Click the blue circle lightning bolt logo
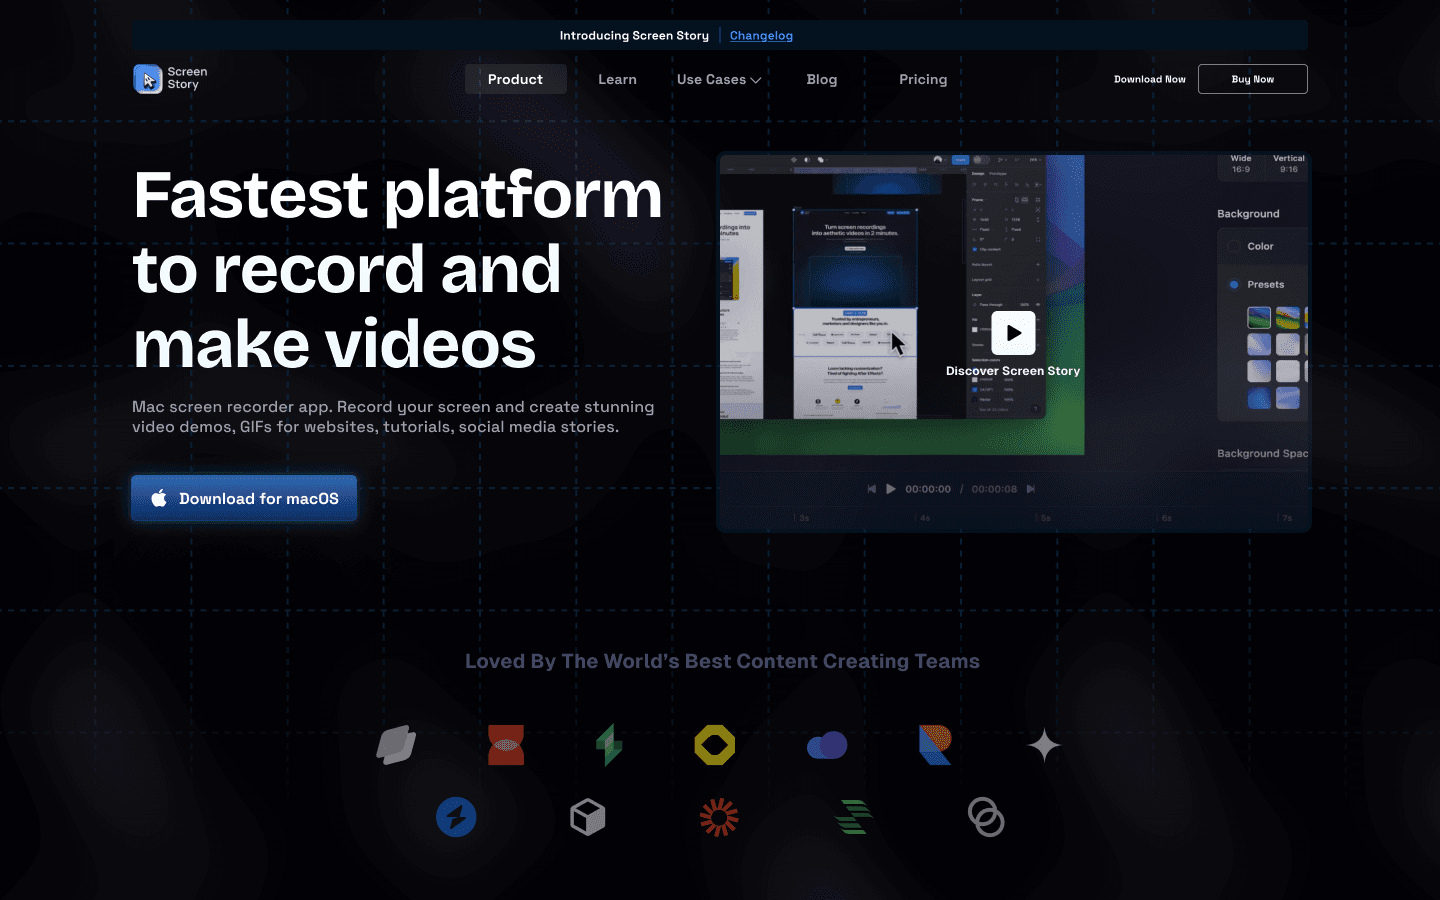This screenshot has width=1440, height=900. pyautogui.click(x=456, y=817)
